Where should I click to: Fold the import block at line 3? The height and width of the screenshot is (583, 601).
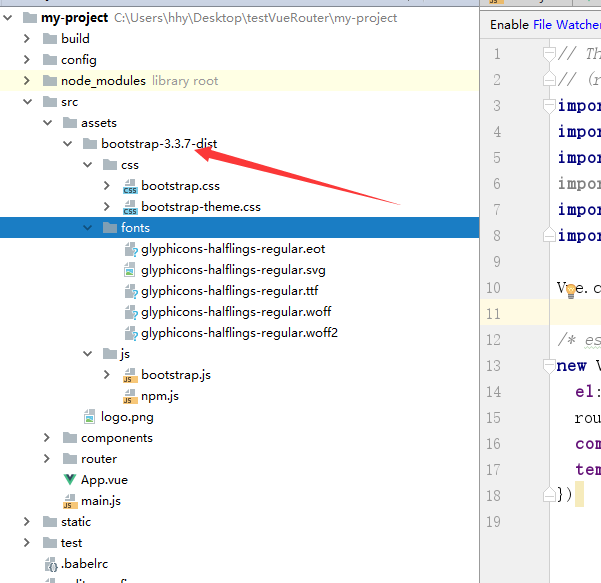tap(549, 105)
